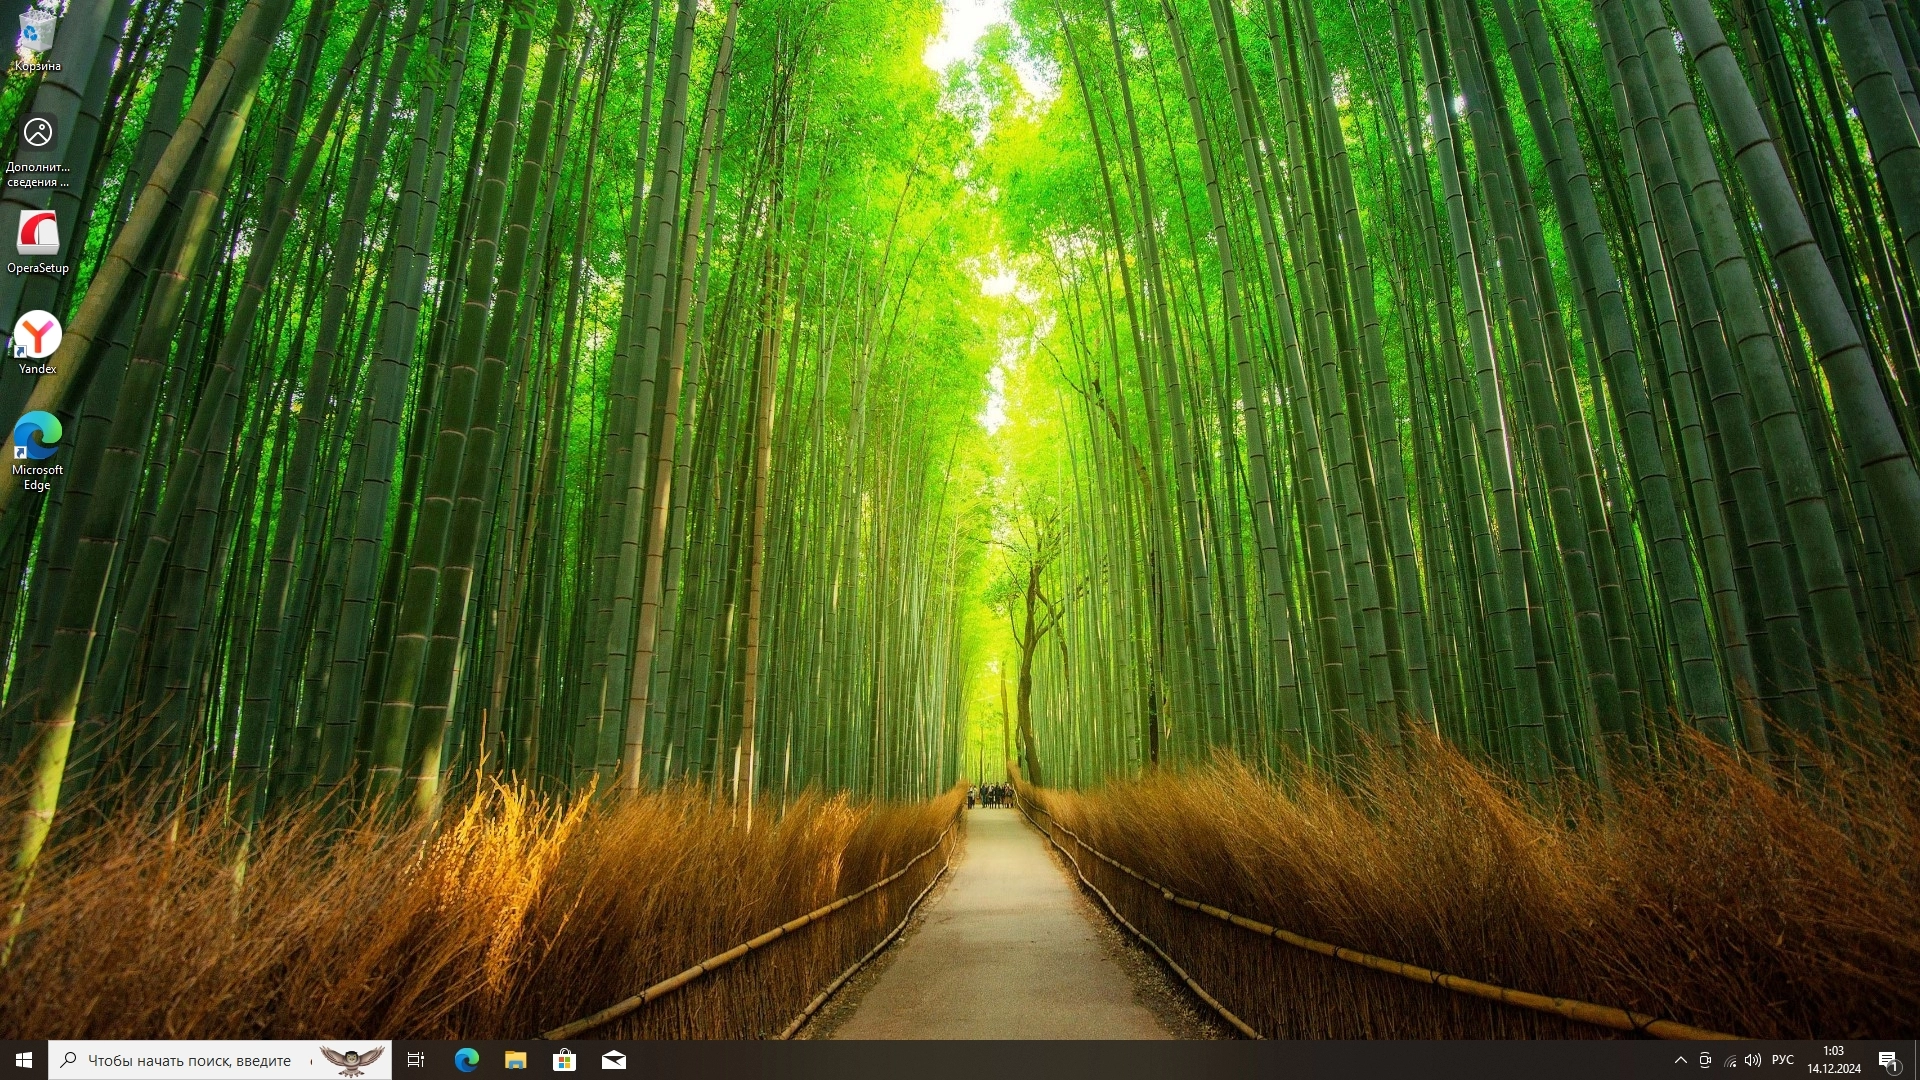Expand hidden system tray icons

pyautogui.click(x=1680, y=1060)
